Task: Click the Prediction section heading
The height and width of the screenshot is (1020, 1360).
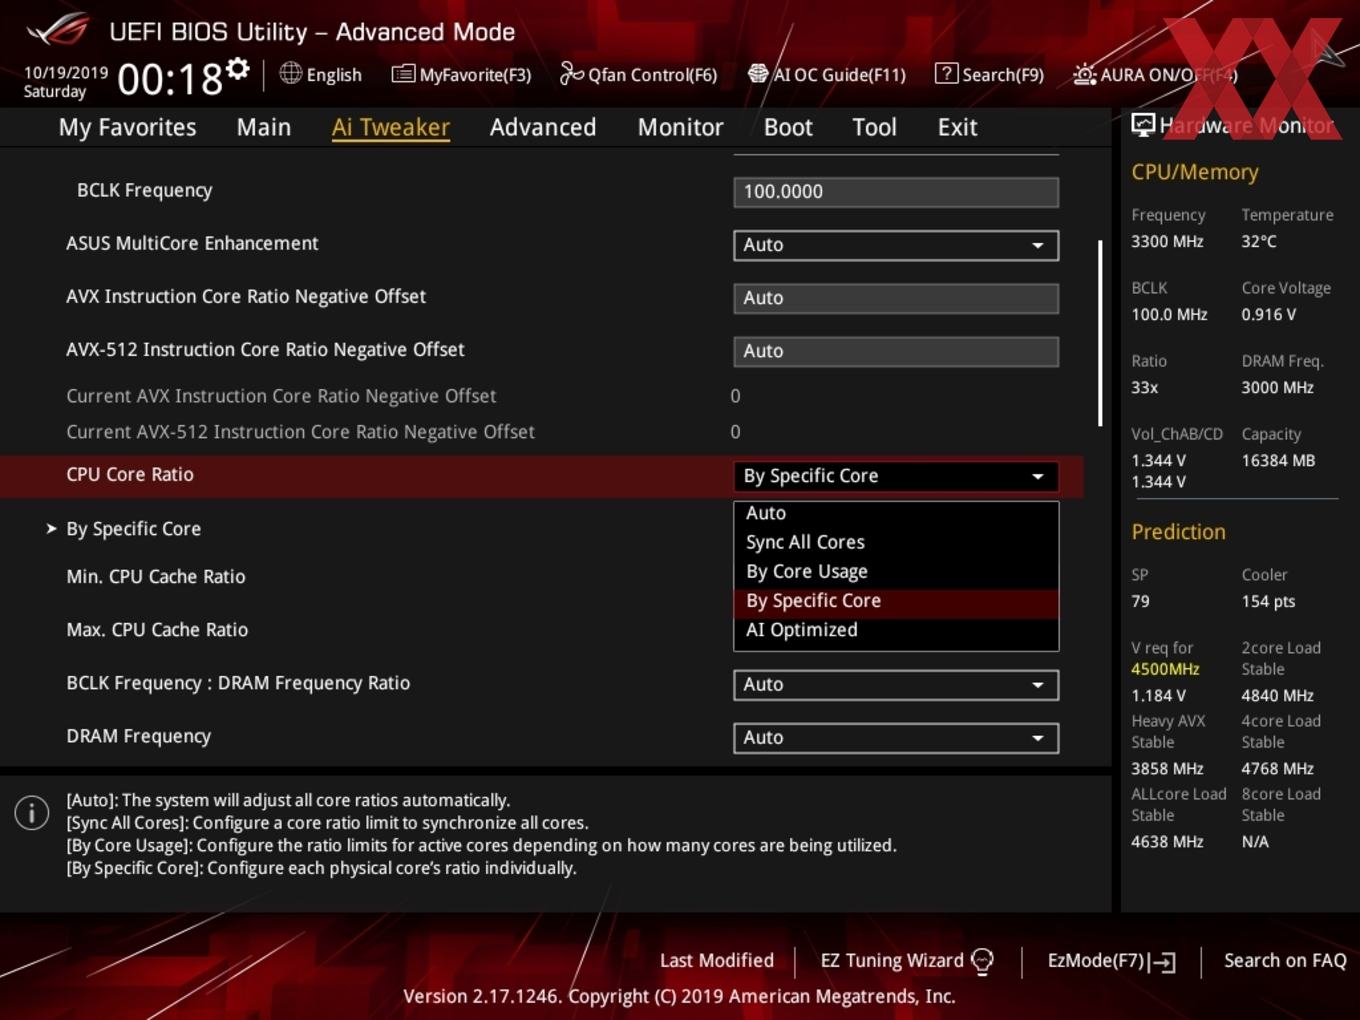Action: click(x=1178, y=532)
